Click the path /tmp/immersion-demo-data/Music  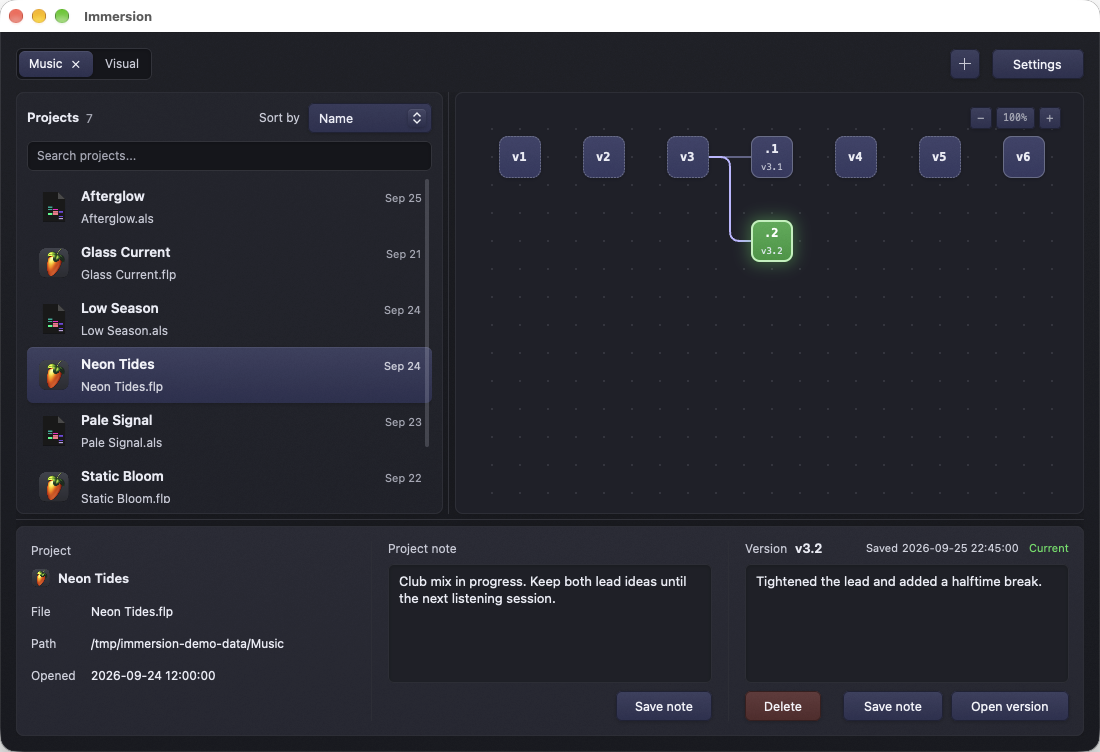click(x=187, y=643)
